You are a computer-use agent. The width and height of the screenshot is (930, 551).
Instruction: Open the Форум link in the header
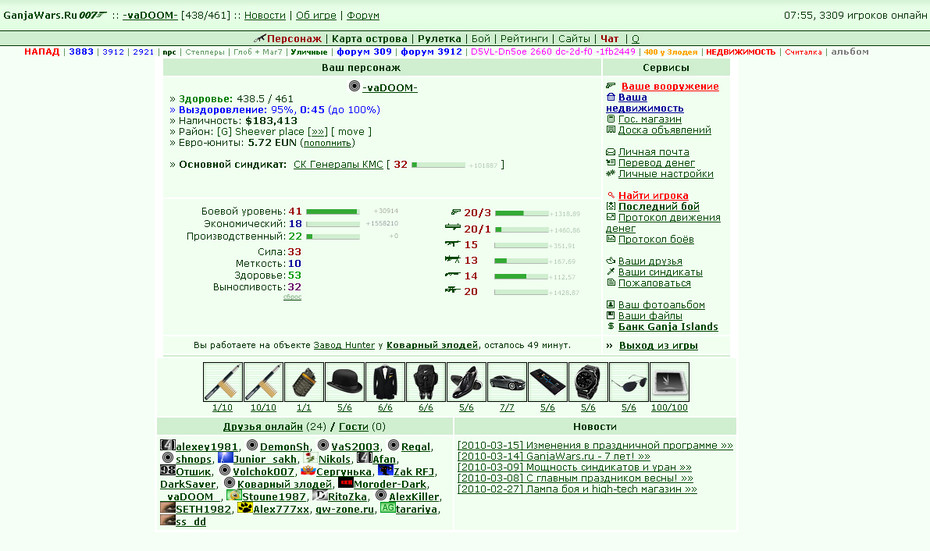[x=363, y=15]
